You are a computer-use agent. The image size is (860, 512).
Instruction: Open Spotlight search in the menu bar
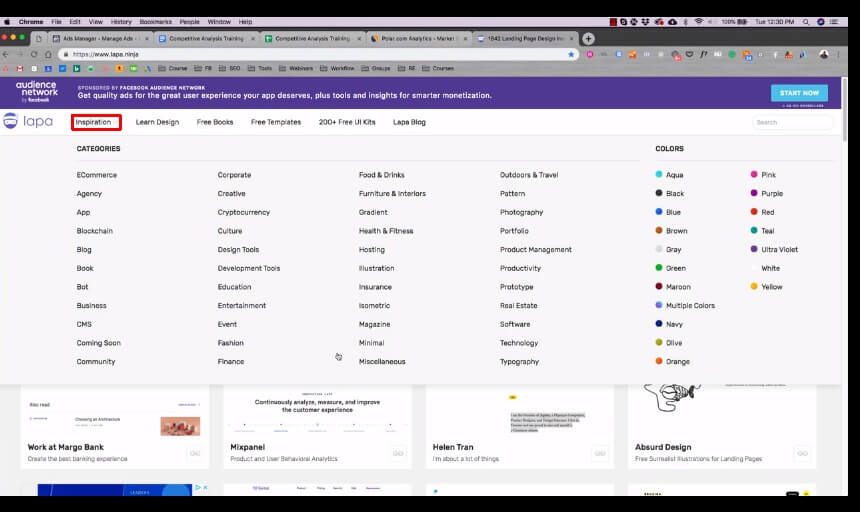806,22
